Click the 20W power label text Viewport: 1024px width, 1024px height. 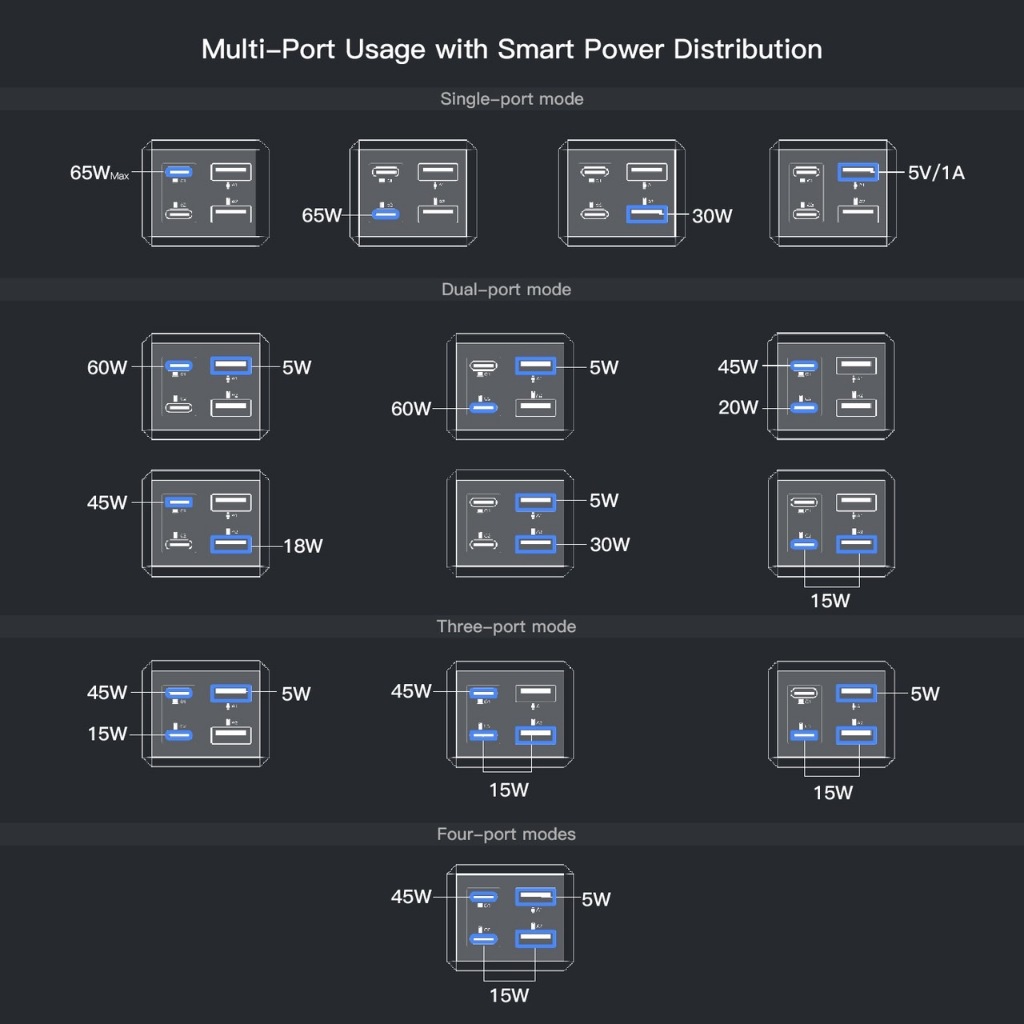(x=737, y=408)
